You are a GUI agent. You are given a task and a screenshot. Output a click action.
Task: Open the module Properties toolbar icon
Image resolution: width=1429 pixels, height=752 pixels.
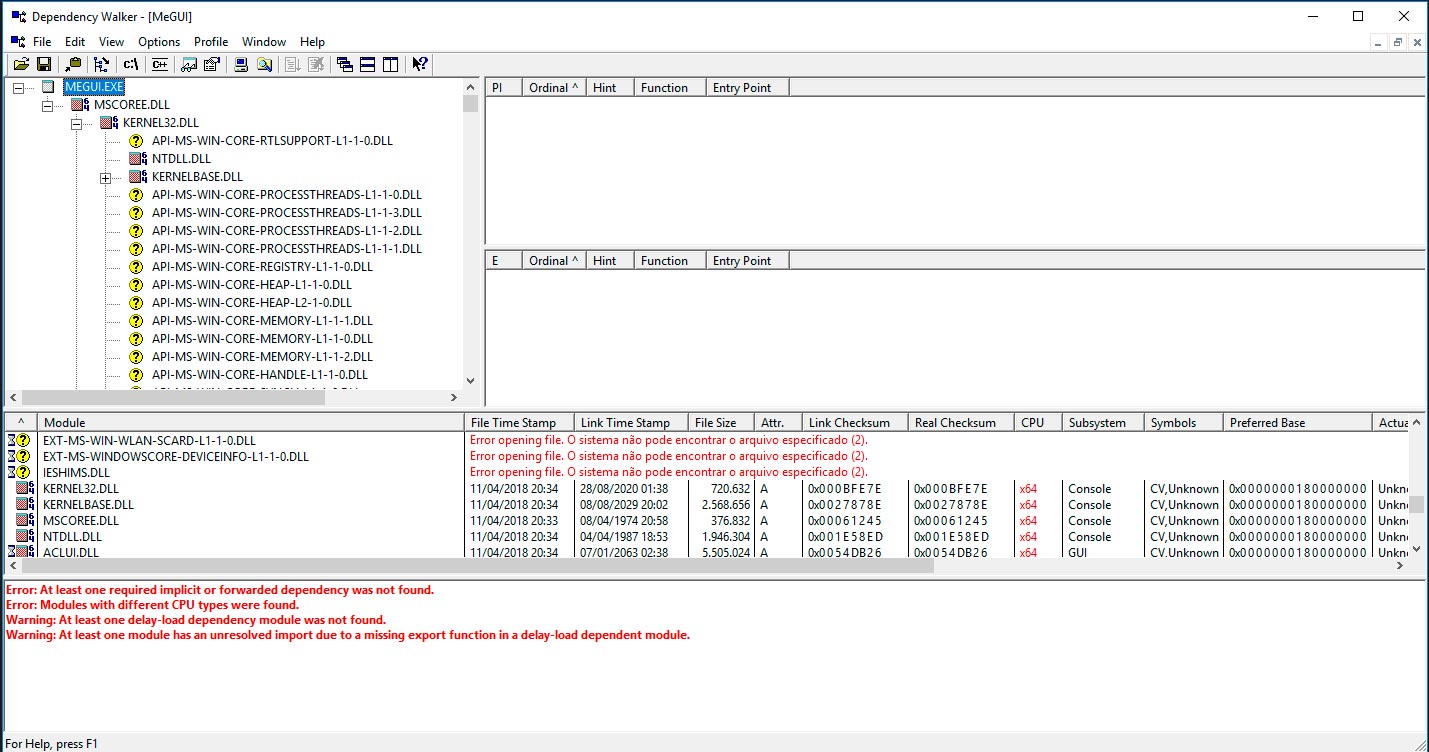click(211, 64)
